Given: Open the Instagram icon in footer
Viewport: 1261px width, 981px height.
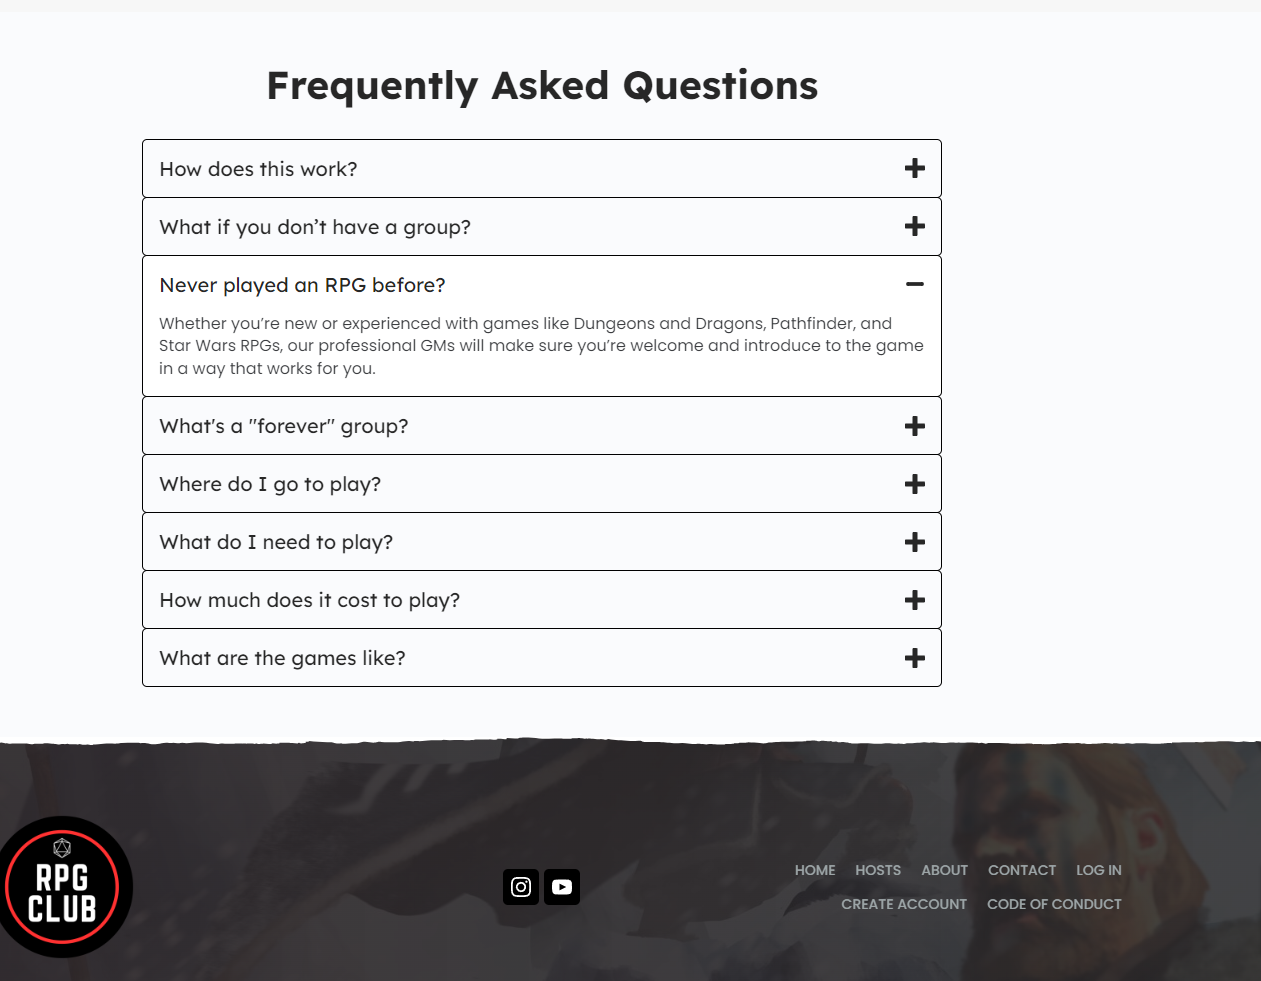Looking at the screenshot, I should click(521, 887).
